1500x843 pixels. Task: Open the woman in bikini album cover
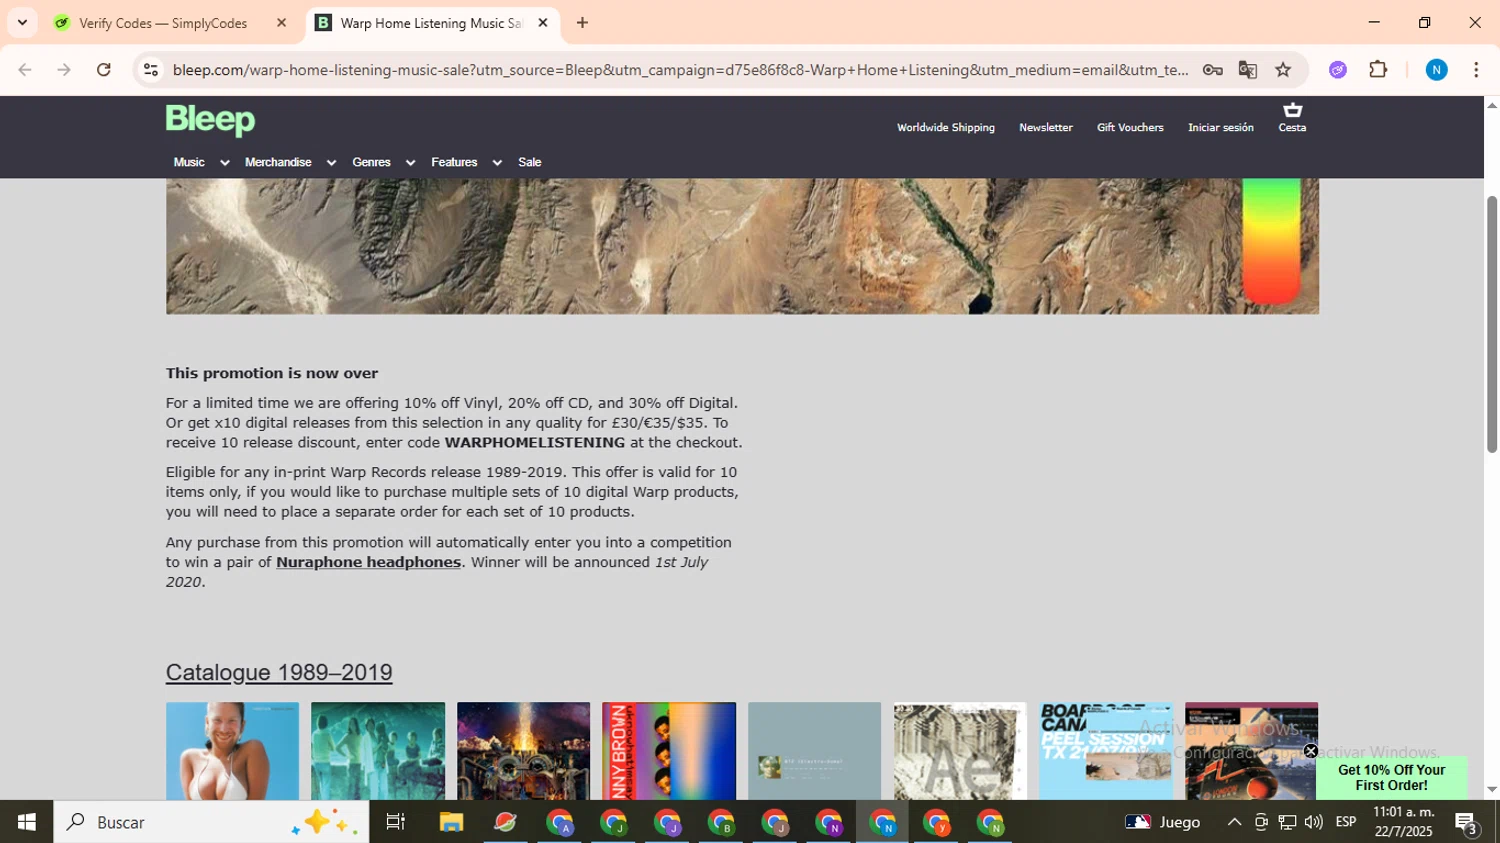coord(232,751)
